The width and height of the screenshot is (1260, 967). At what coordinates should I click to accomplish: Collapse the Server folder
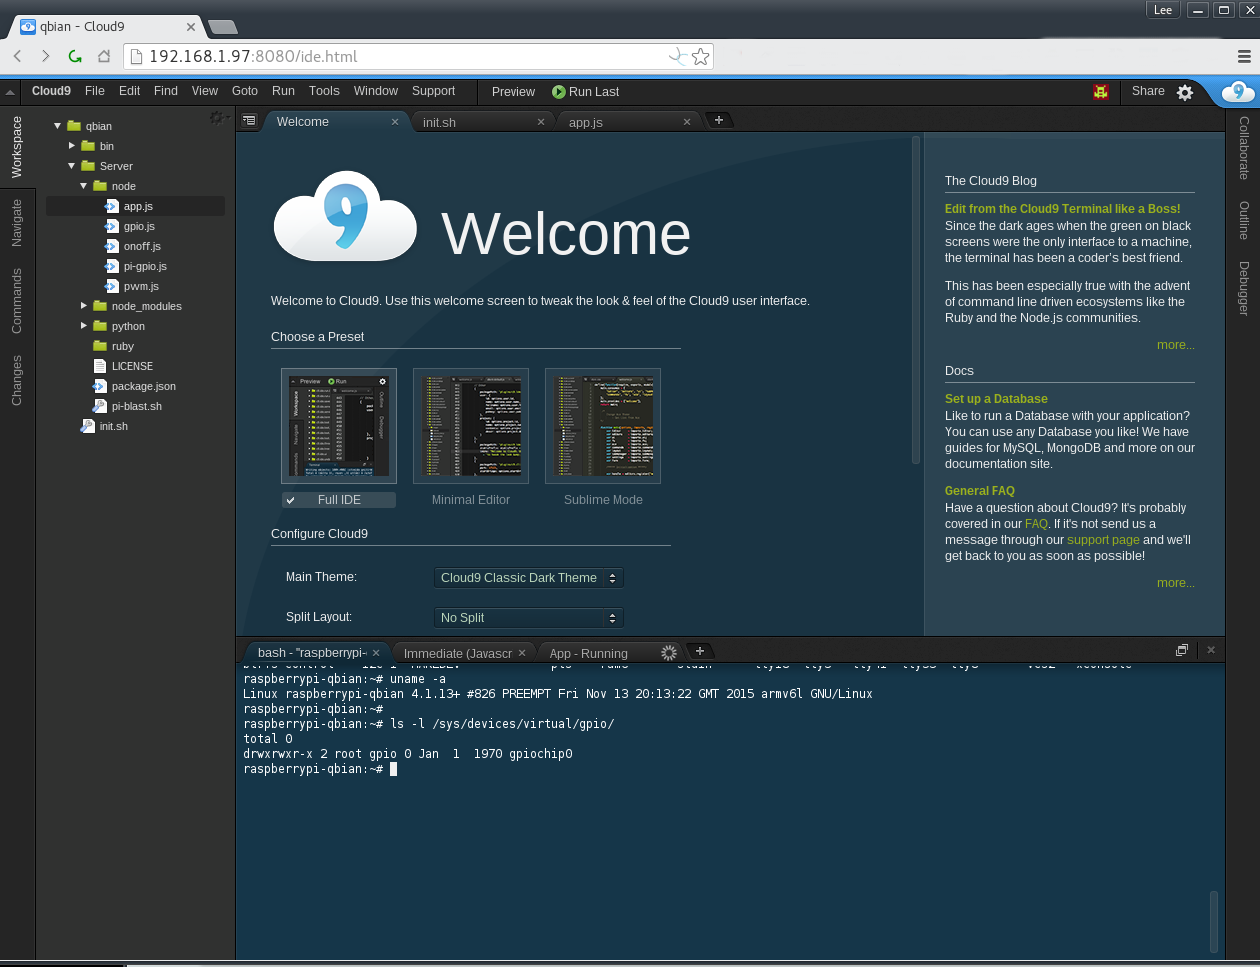click(x=72, y=166)
